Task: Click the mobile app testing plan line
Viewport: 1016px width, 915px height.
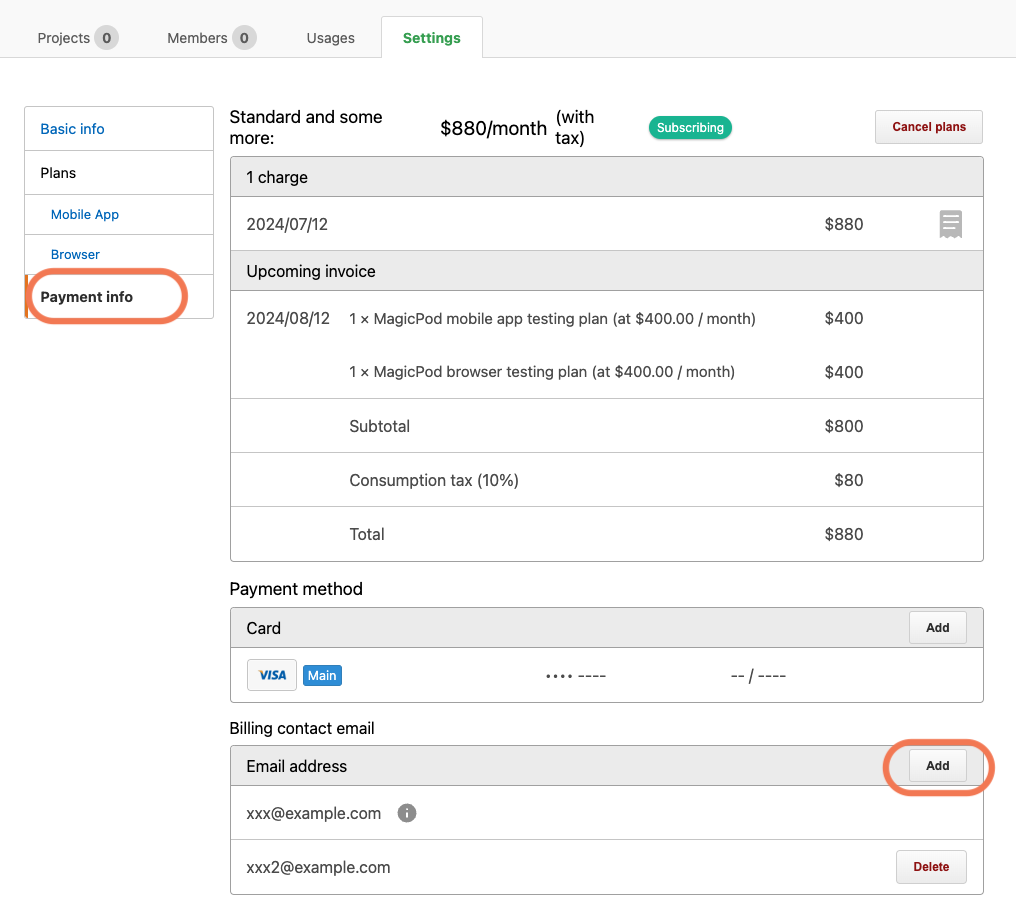Action: click(x=552, y=318)
